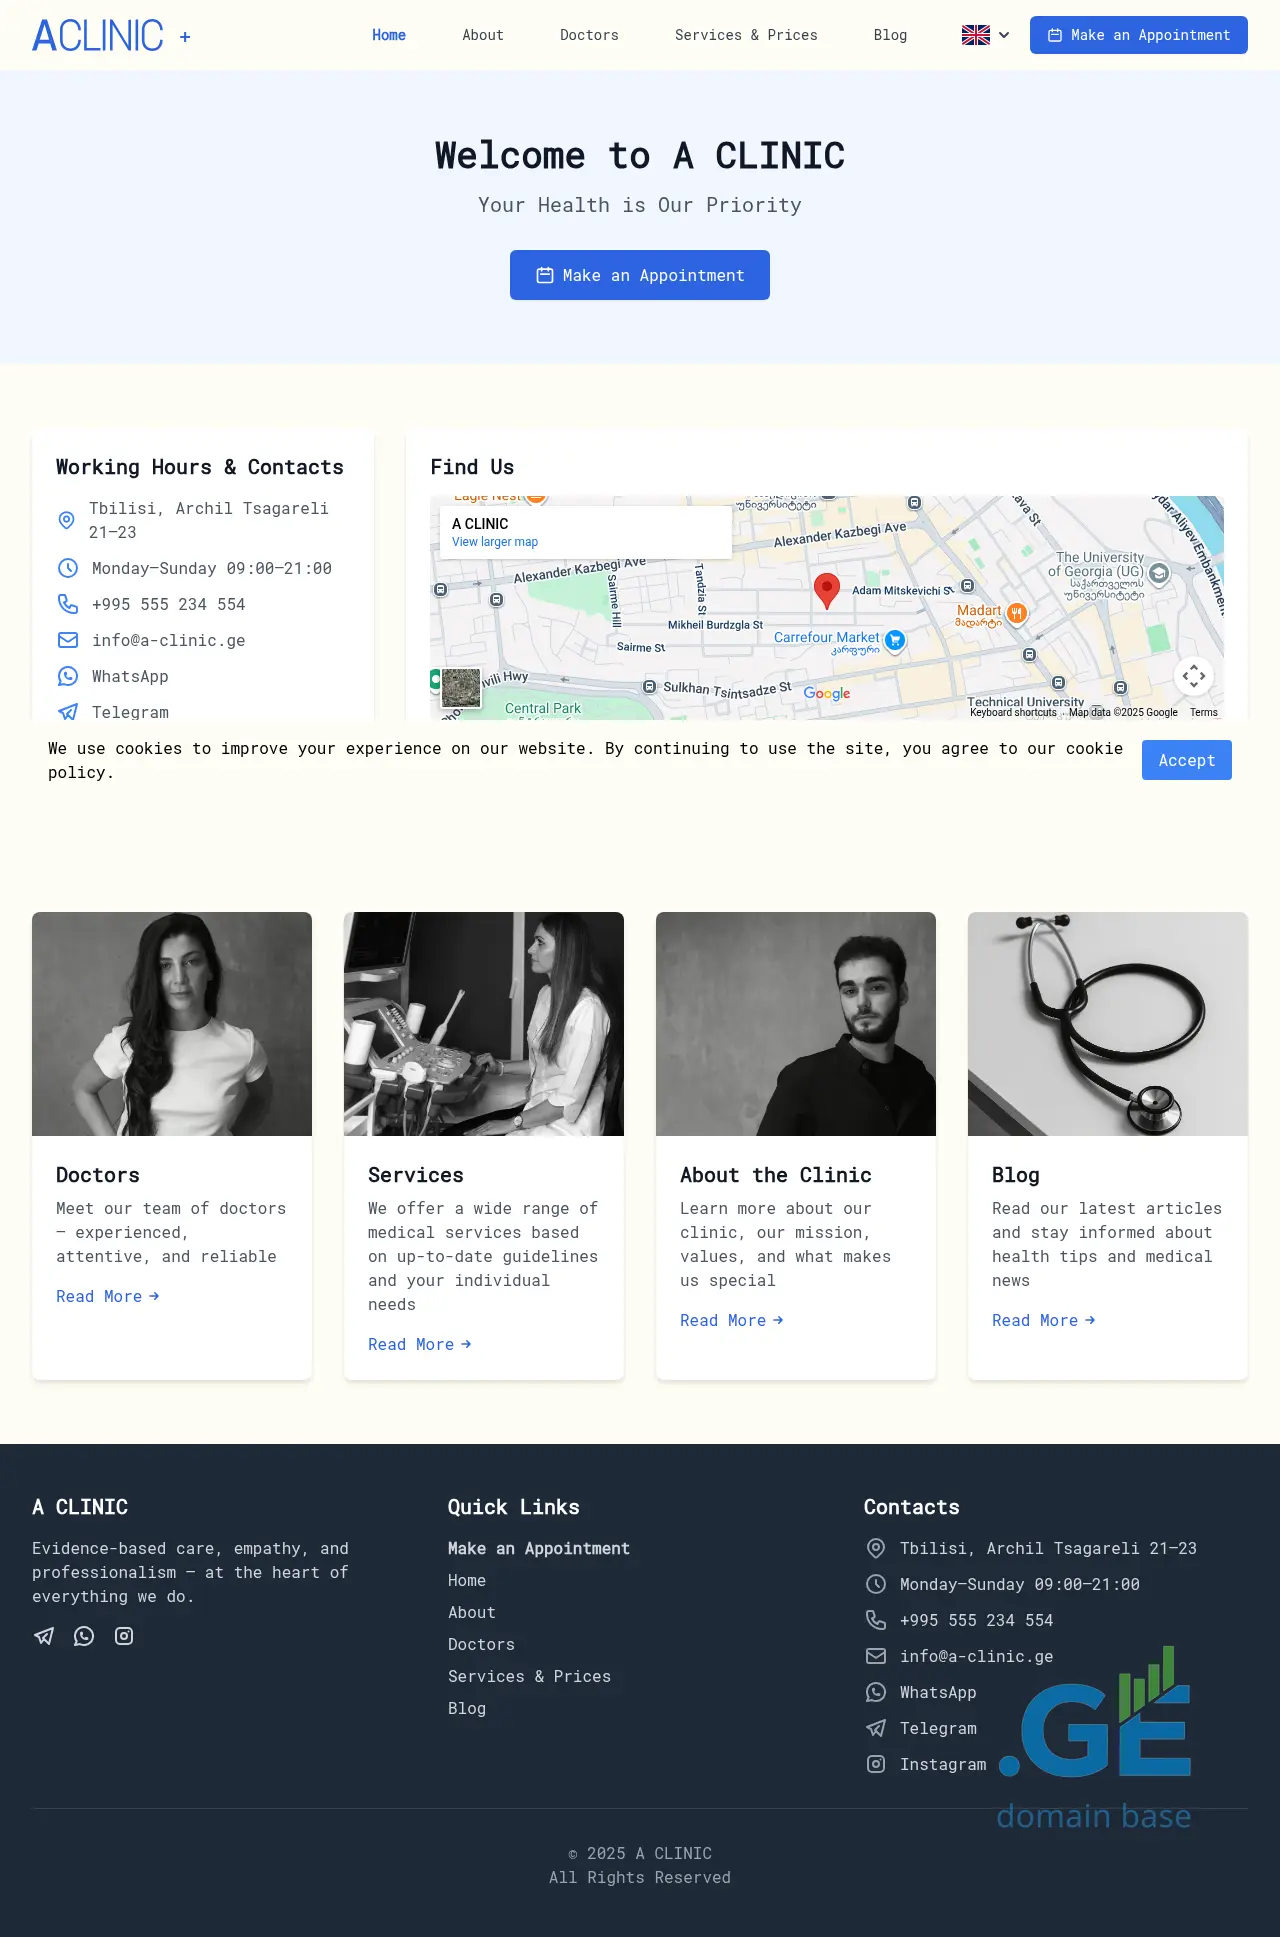Click the Telegram icon in footer social row
This screenshot has height=1937, width=1280.
[x=44, y=1636]
